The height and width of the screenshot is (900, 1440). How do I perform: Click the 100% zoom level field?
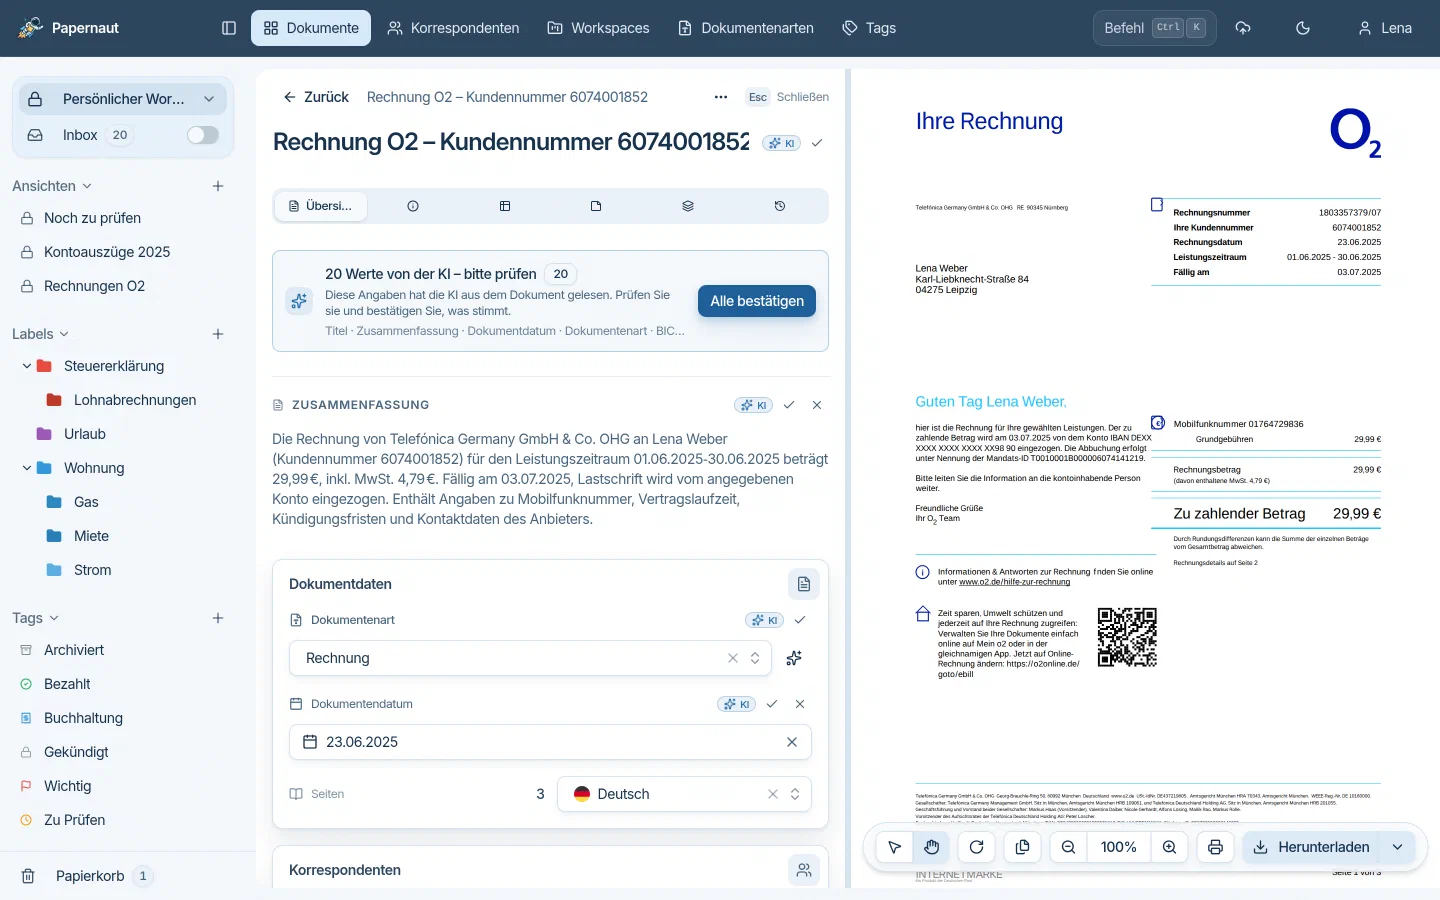[x=1118, y=847]
